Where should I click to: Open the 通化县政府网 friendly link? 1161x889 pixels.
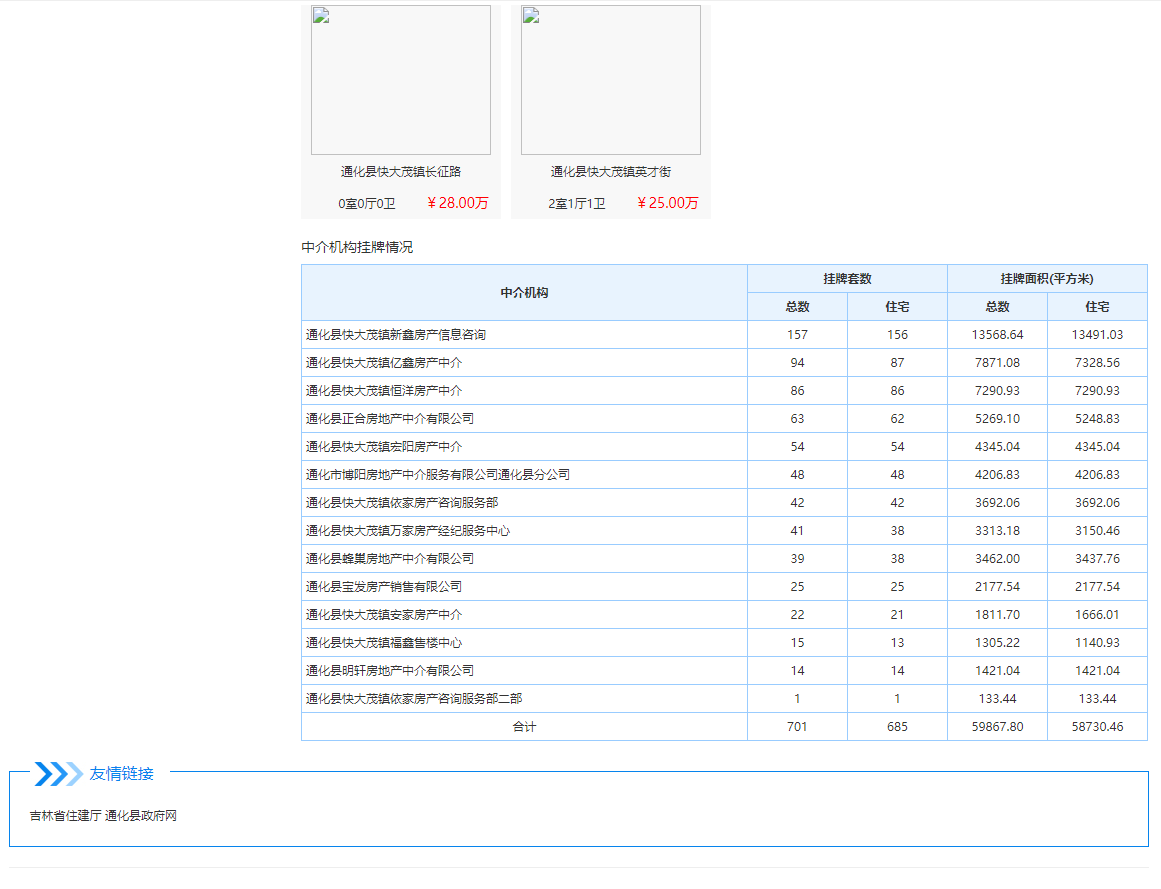click(141, 816)
